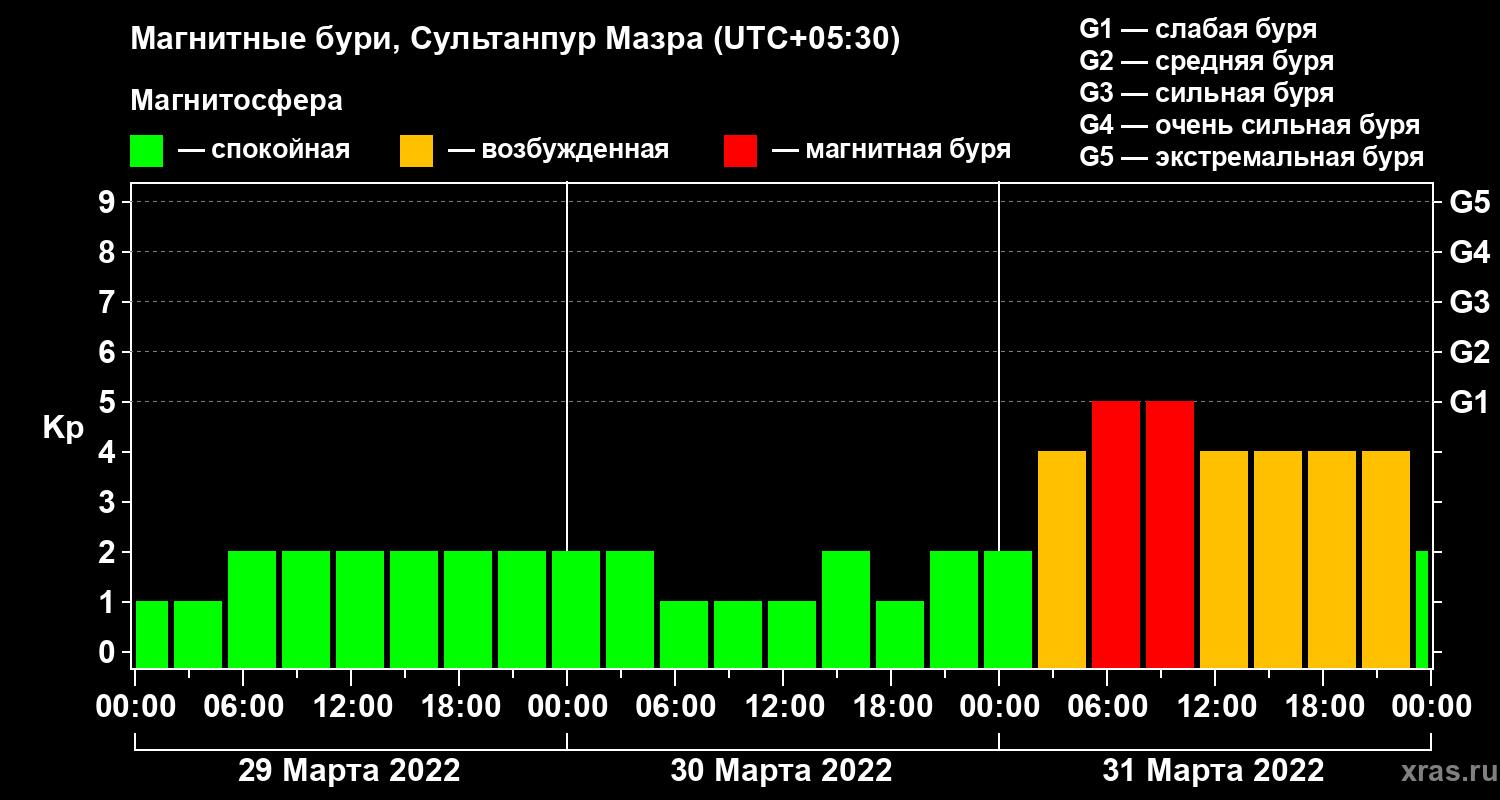This screenshot has height=800, width=1500.
Task: Click the '29 Марта 2022' date label
Action: tap(349, 771)
